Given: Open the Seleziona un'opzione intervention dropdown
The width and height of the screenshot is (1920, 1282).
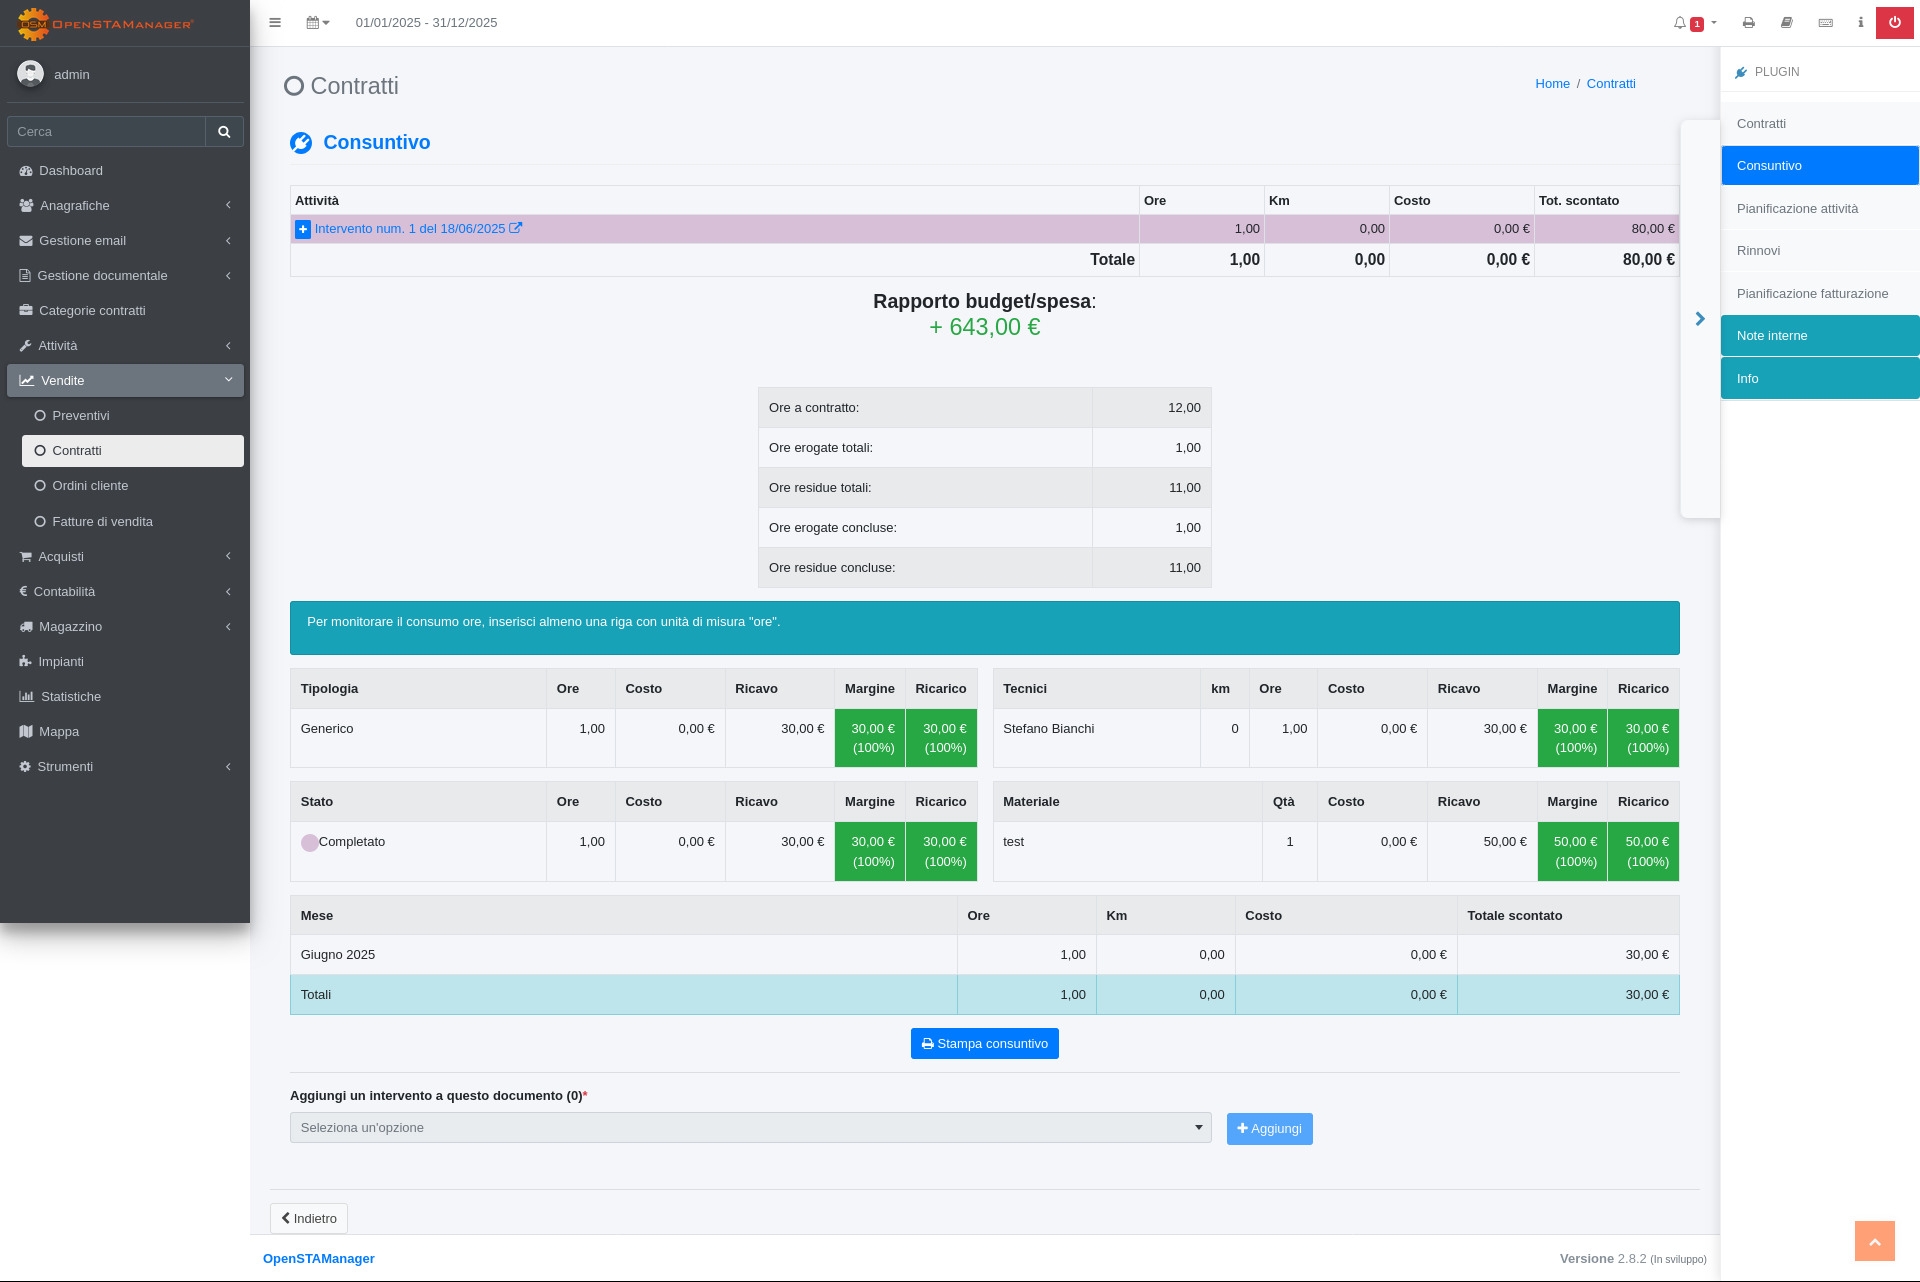Looking at the screenshot, I should click(750, 1128).
